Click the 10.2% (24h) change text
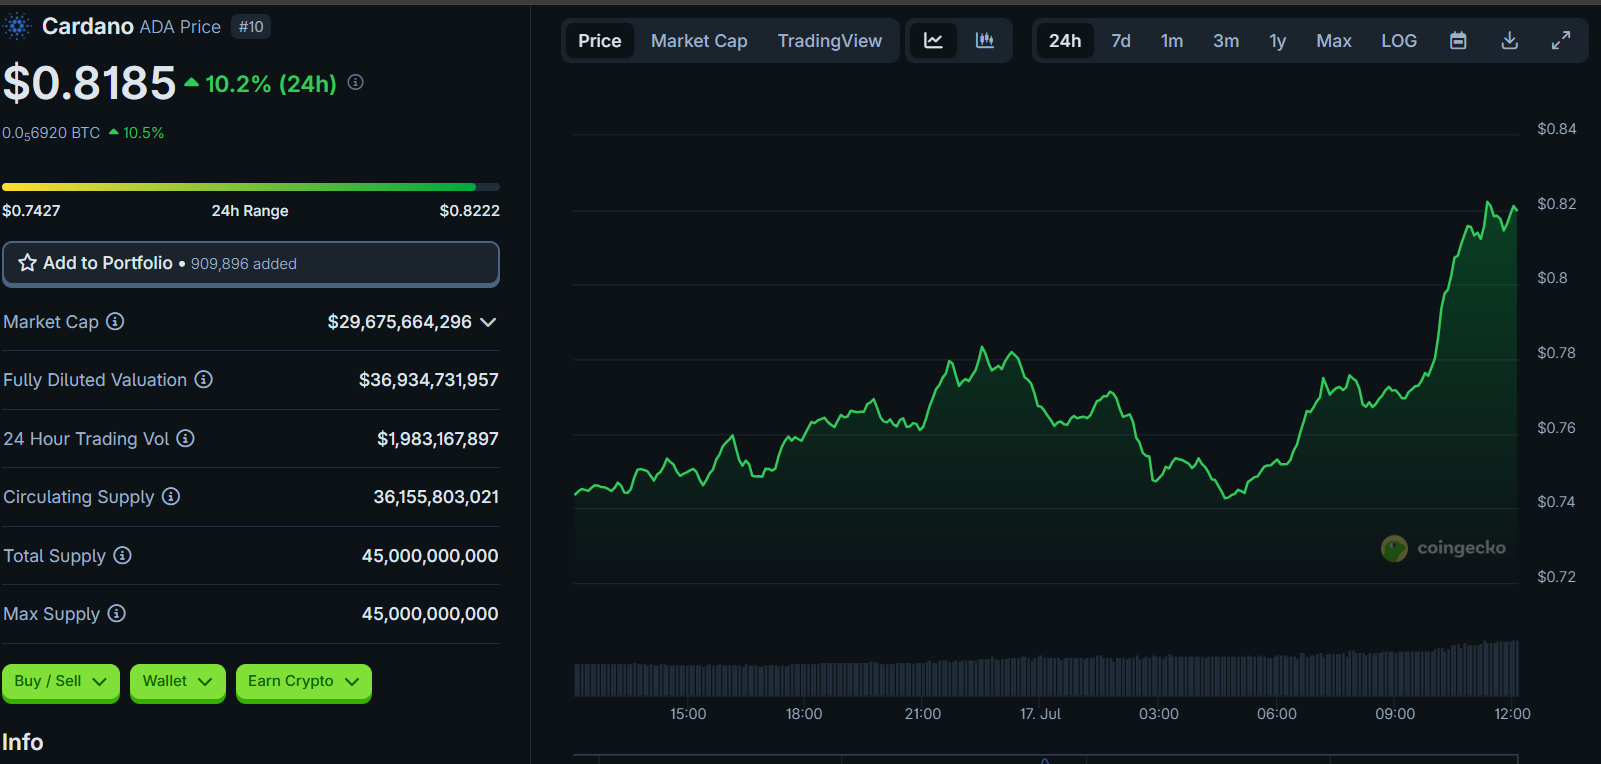This screenshot has width=1601, height=764. [x=271, y=84]
